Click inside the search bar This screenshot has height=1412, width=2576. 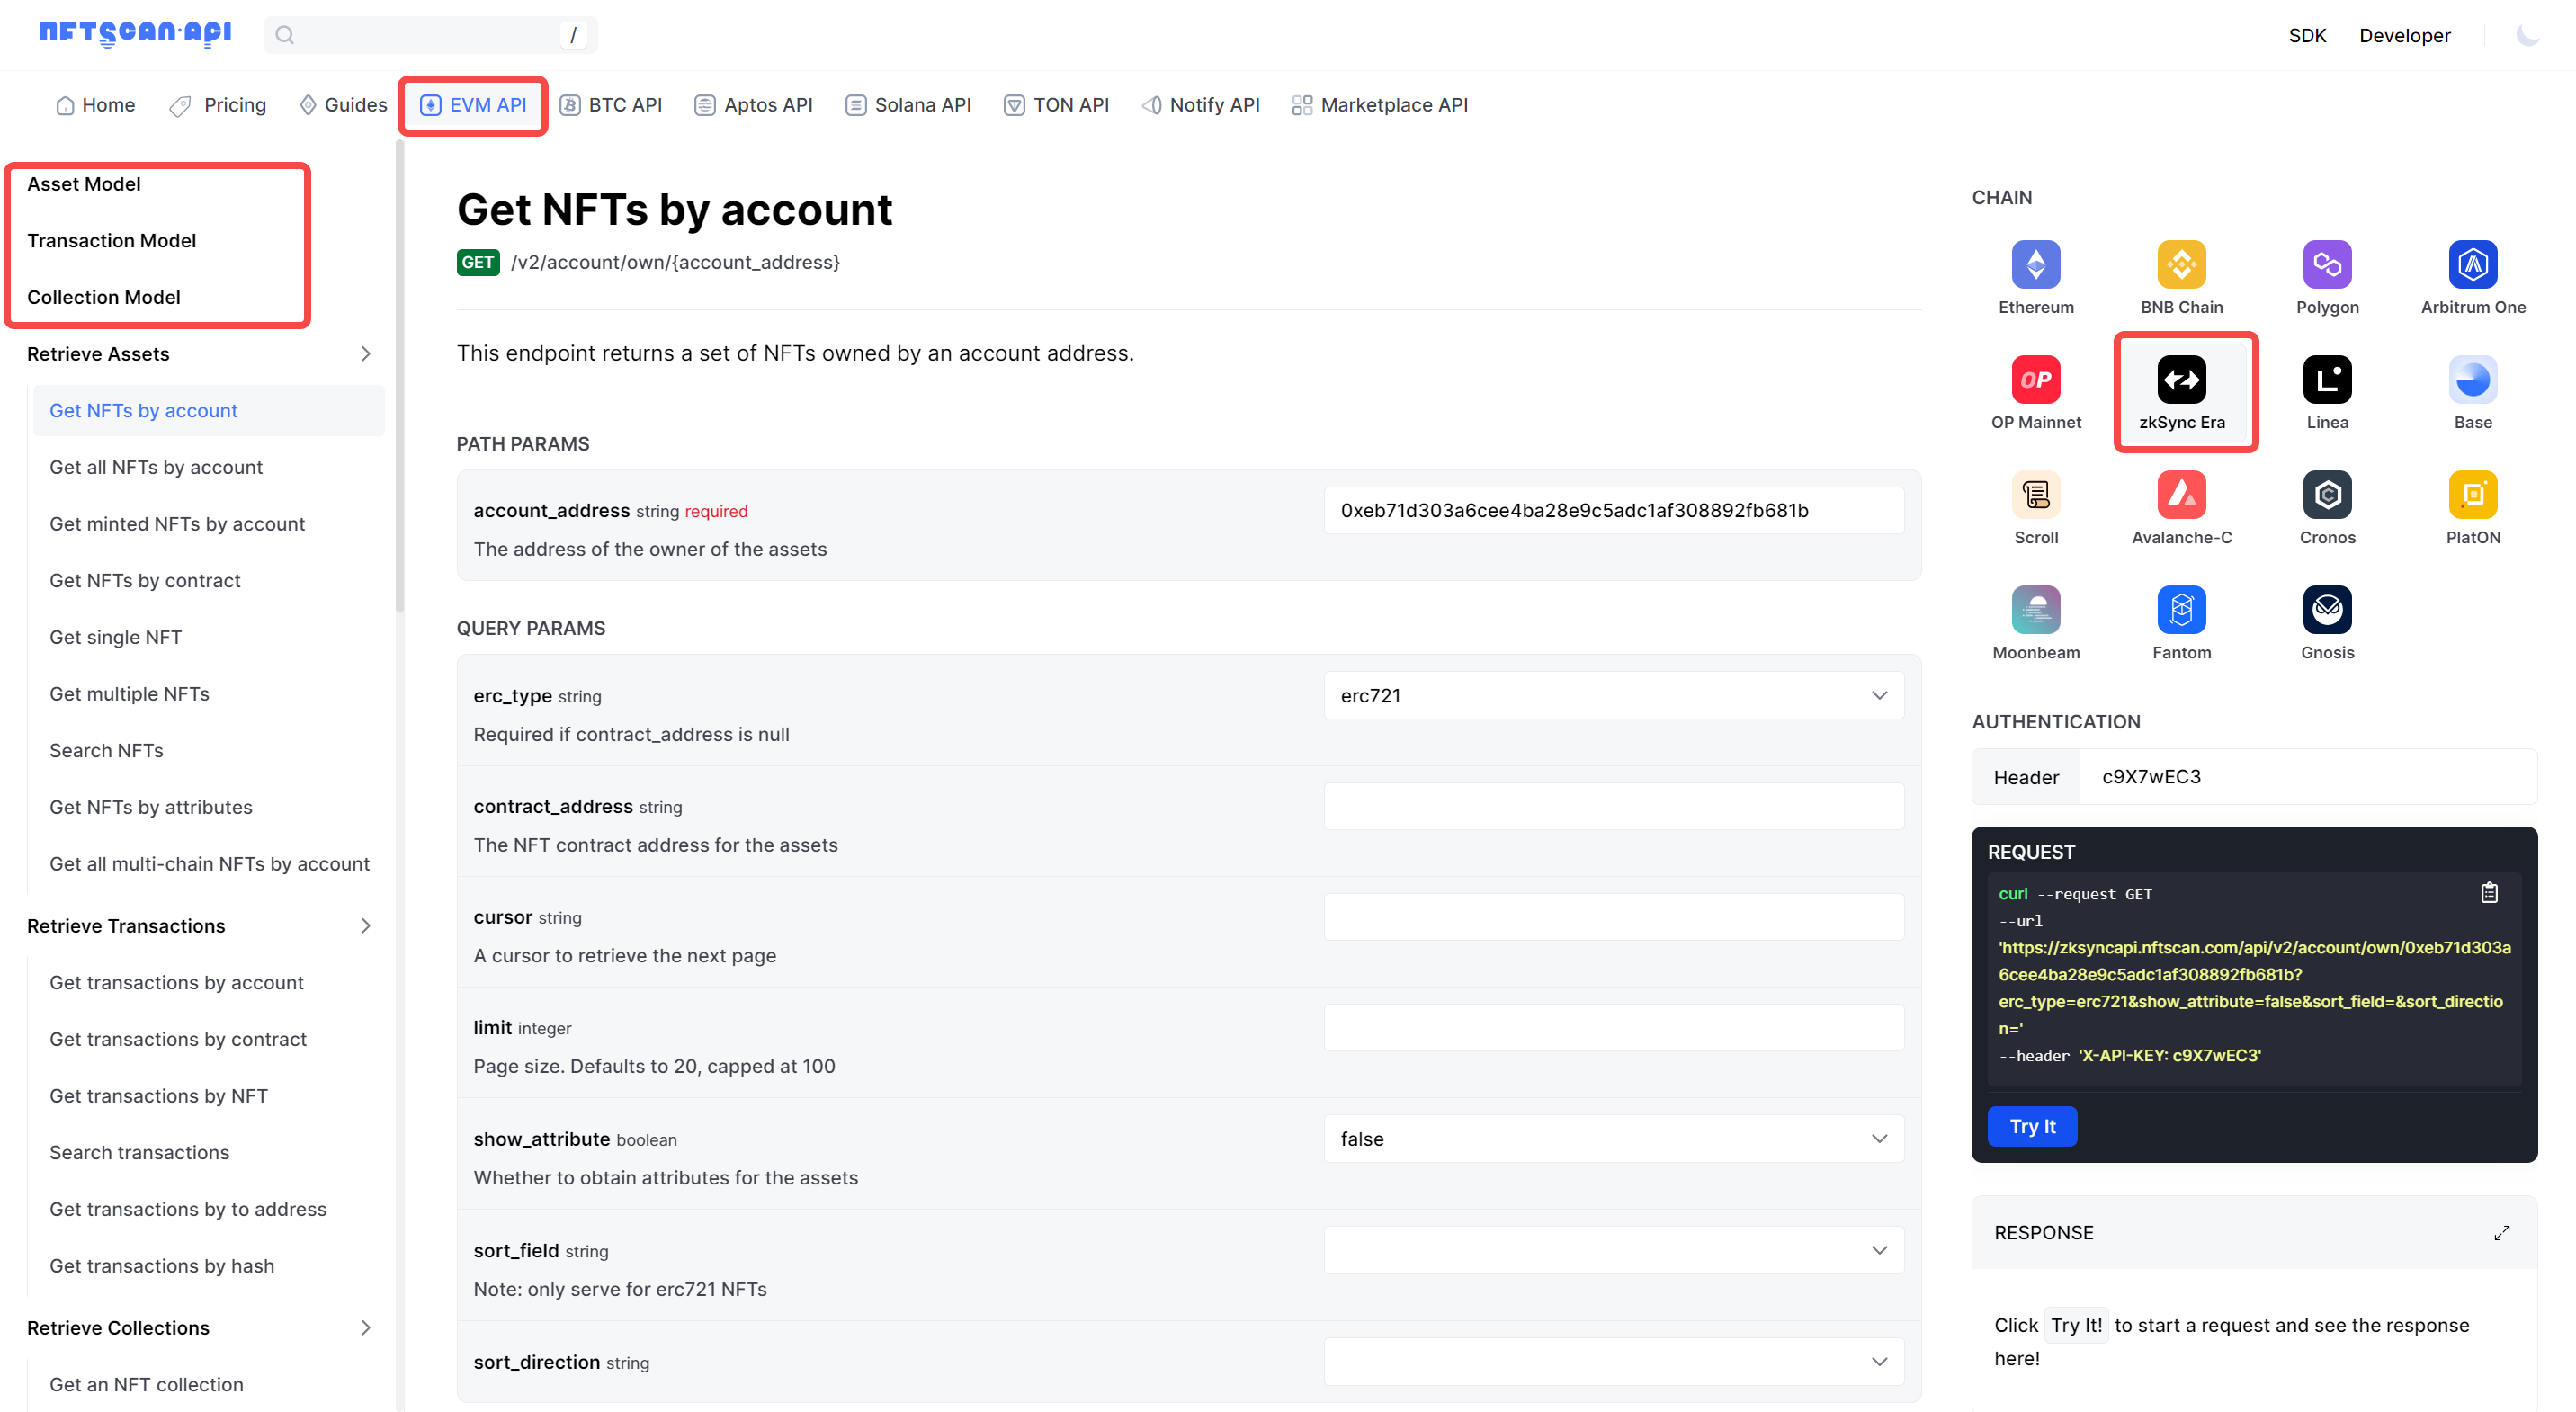(x=420, y=34)
